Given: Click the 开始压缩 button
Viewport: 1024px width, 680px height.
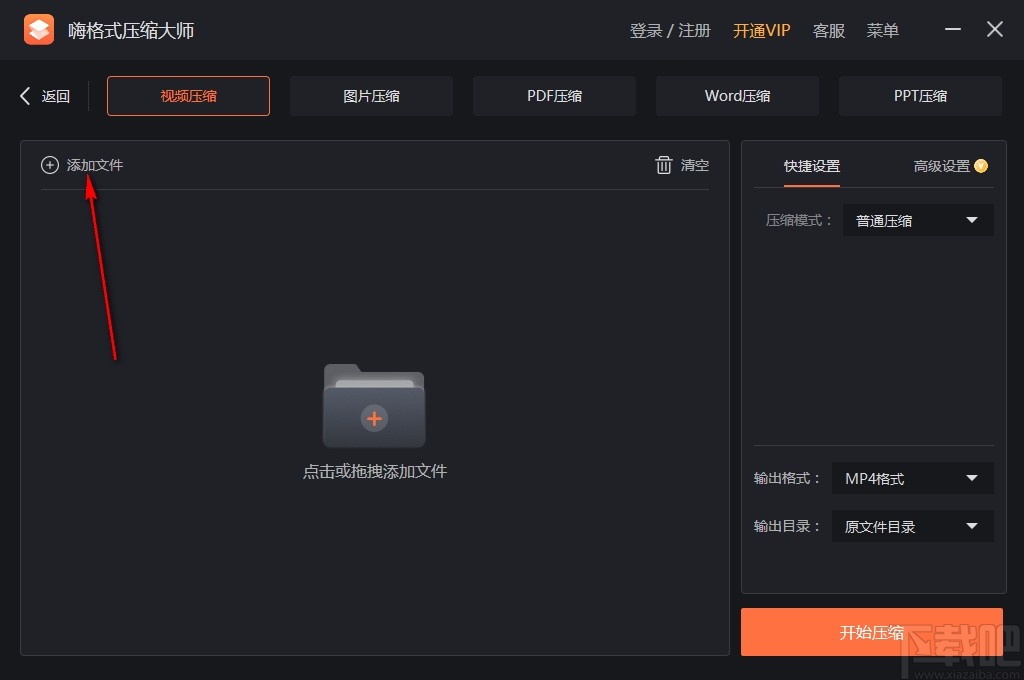Looking at the screenshot, I should 871,632.
